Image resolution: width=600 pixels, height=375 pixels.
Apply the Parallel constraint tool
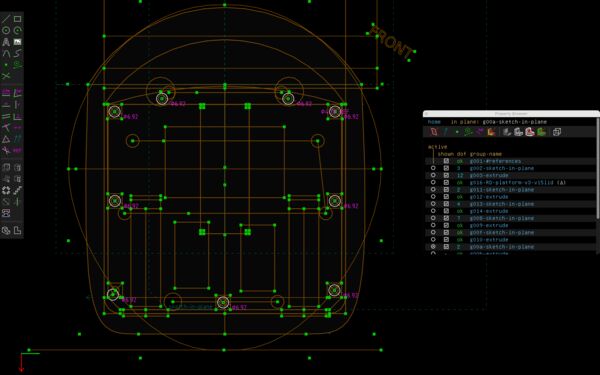[x=6, y=116]
